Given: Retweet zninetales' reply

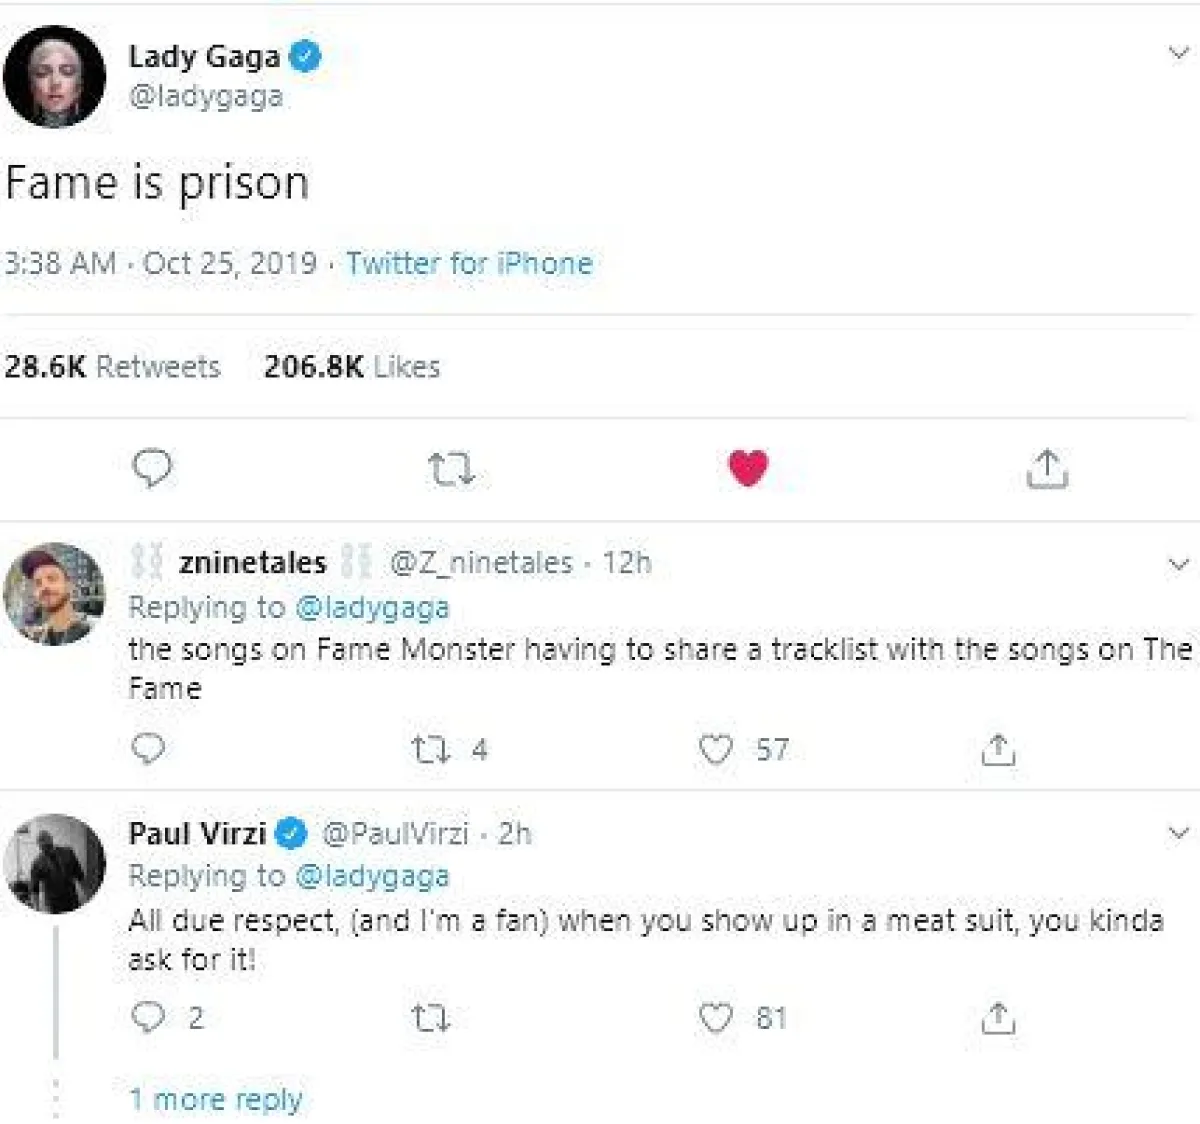Looking at the screenshot, I should click(432, 749).
